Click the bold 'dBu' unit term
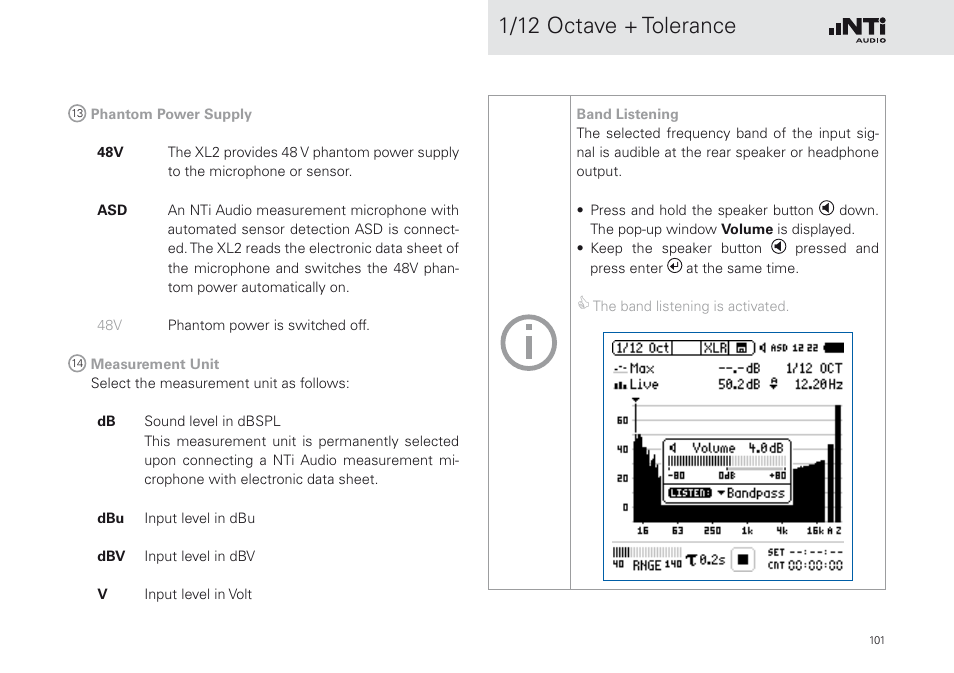 [x=110, y=518]
